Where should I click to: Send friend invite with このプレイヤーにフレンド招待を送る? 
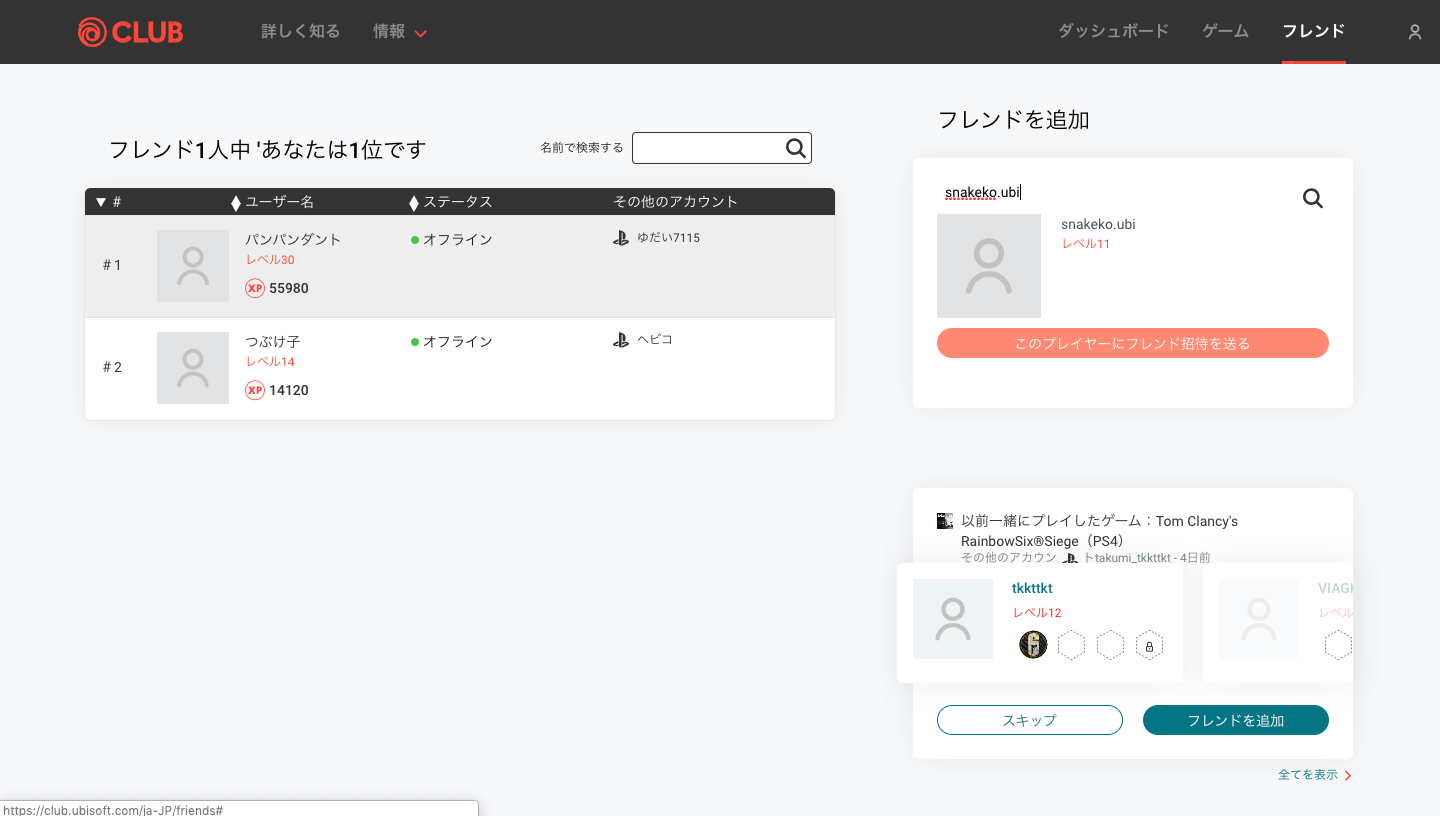click(1133, 343)
